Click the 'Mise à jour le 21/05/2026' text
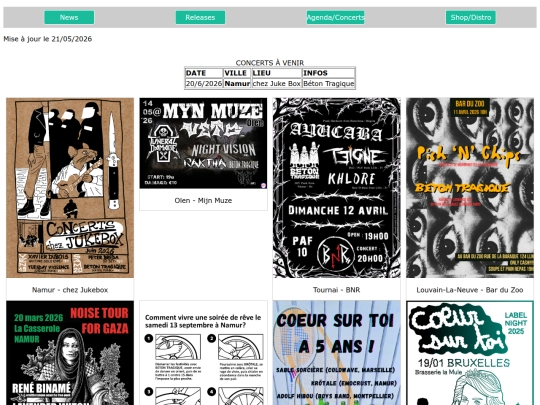540x405 pixels. [x=48, y=39]
